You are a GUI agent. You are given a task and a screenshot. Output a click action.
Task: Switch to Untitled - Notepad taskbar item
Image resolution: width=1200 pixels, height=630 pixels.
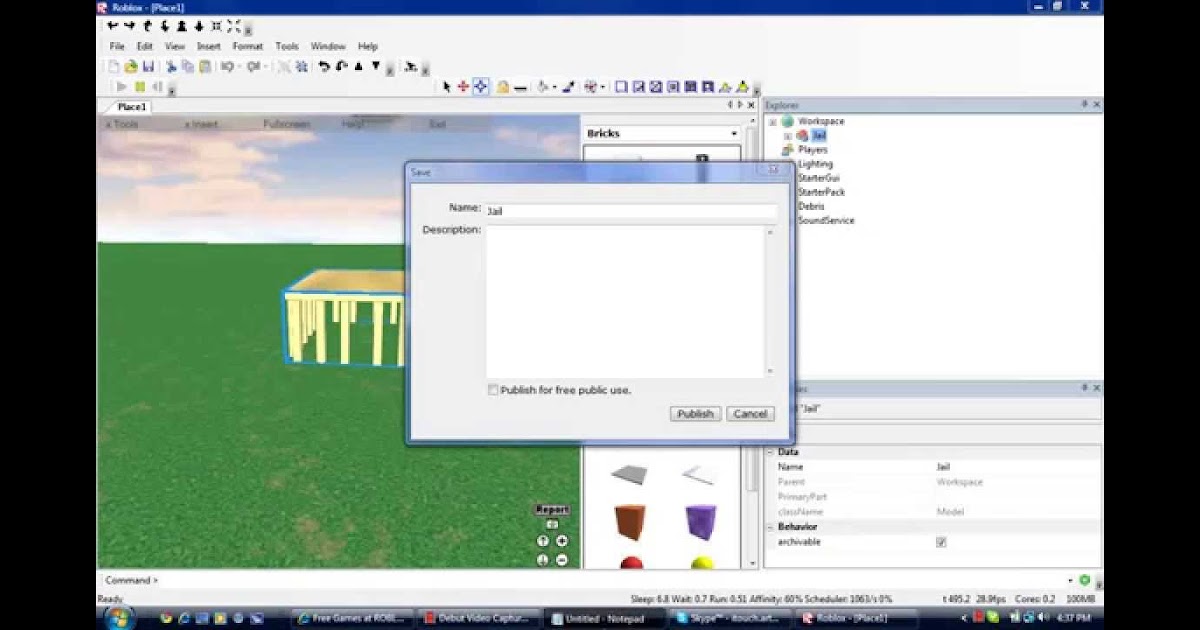[x=605, y=618]
